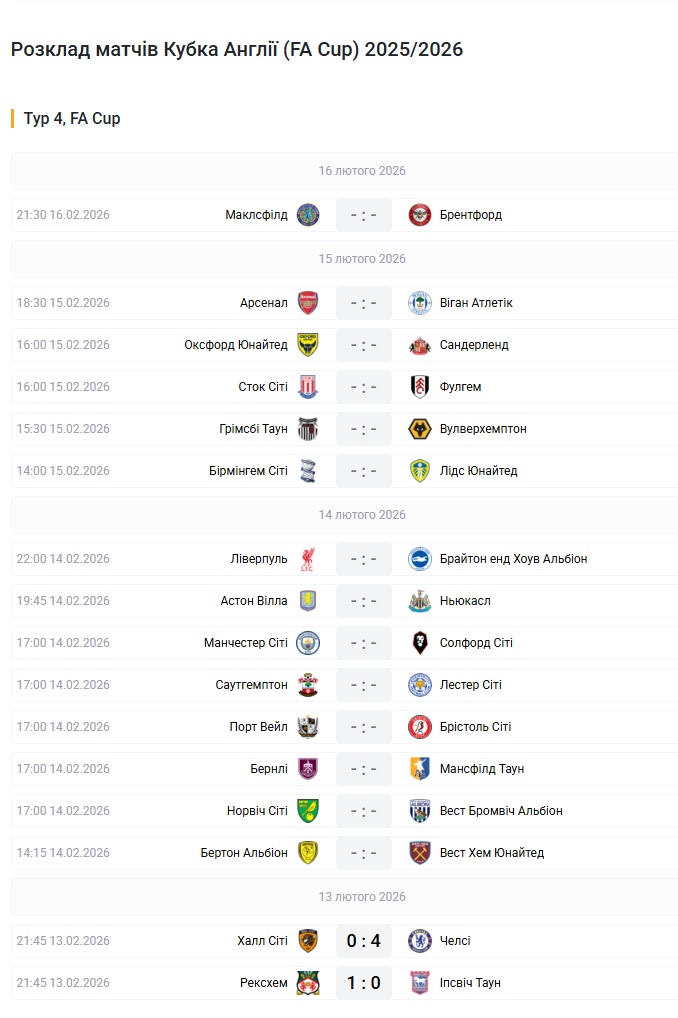The image size is (678, 1018).
Task: Click the Тур 4, FA Cup heading
Action: [72, 119]
